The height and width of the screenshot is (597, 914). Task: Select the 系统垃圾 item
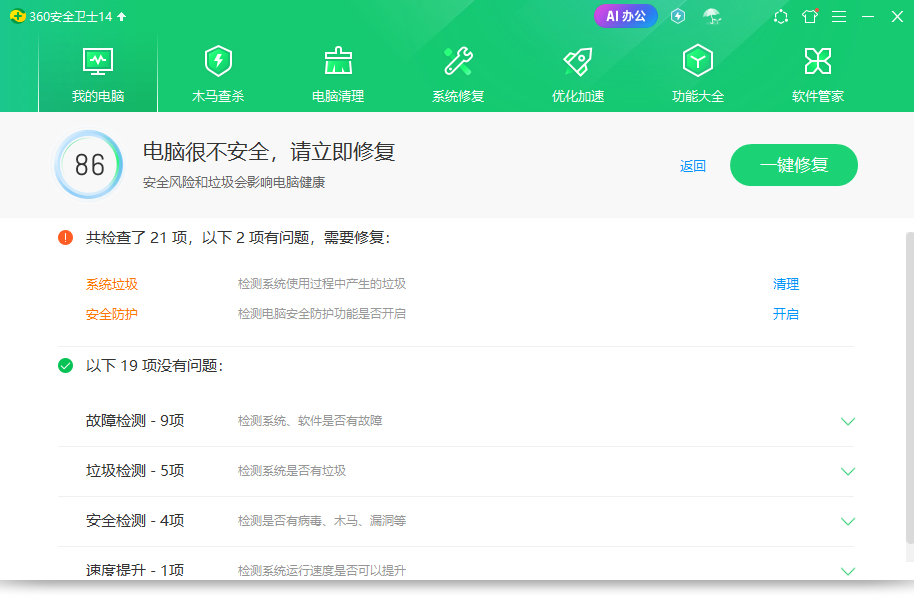112,284
